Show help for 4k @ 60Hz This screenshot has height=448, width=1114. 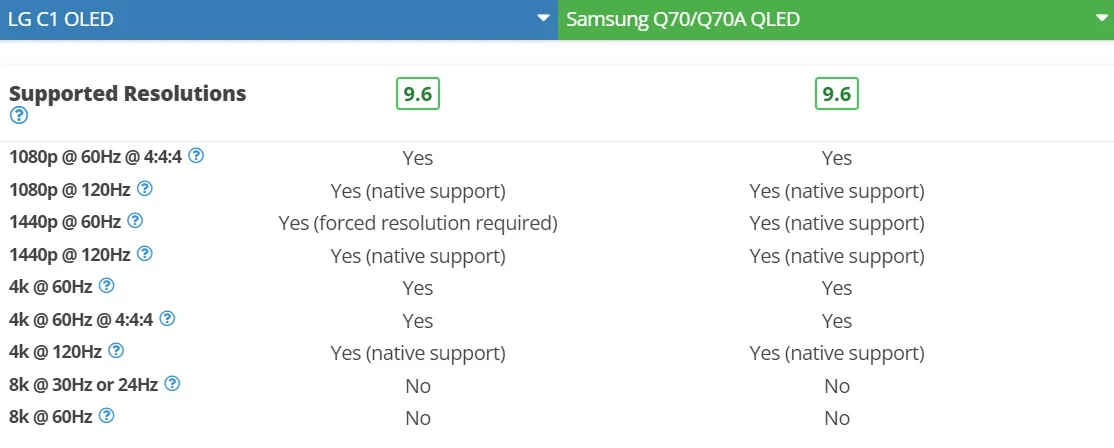point(107,285)
